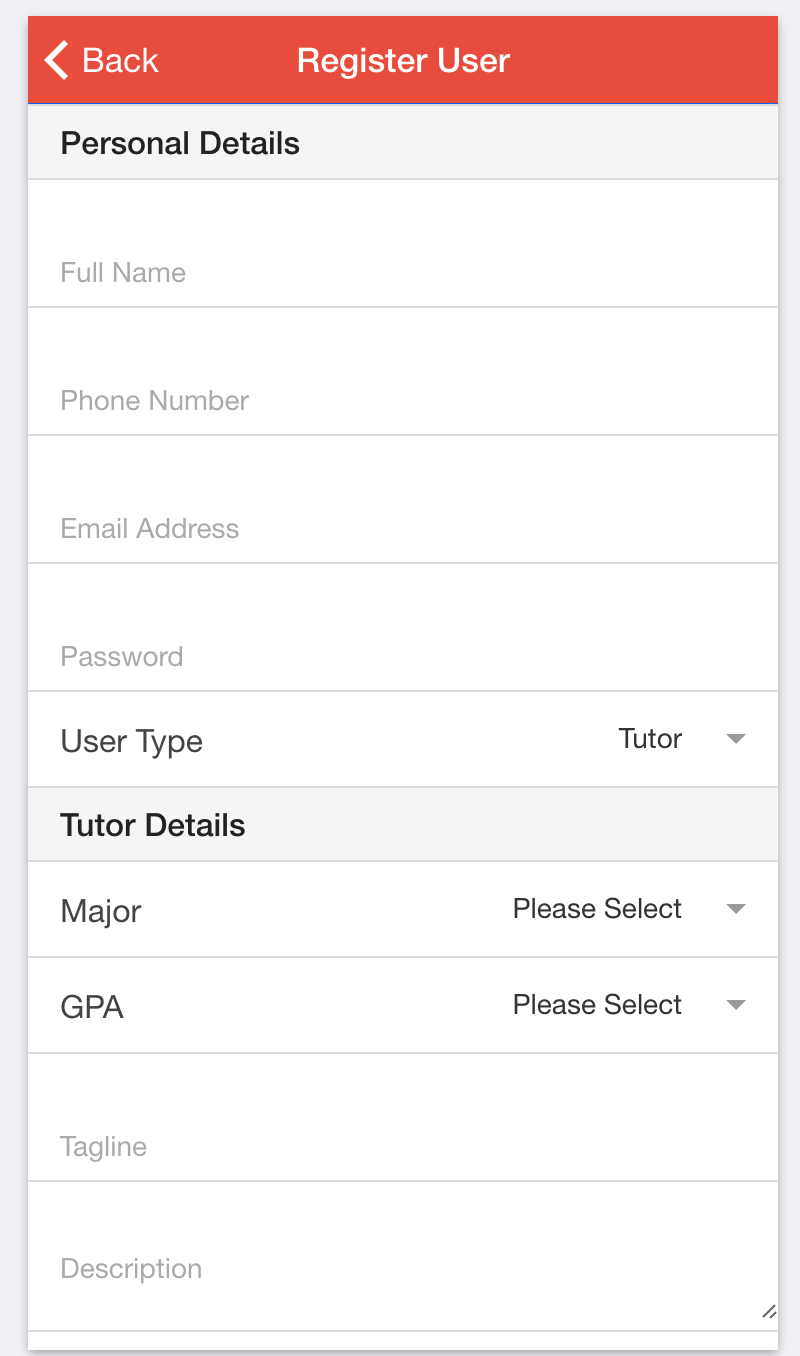Click the Register User header title
Screen dimensions: 800x1356
tap(403, 60)
